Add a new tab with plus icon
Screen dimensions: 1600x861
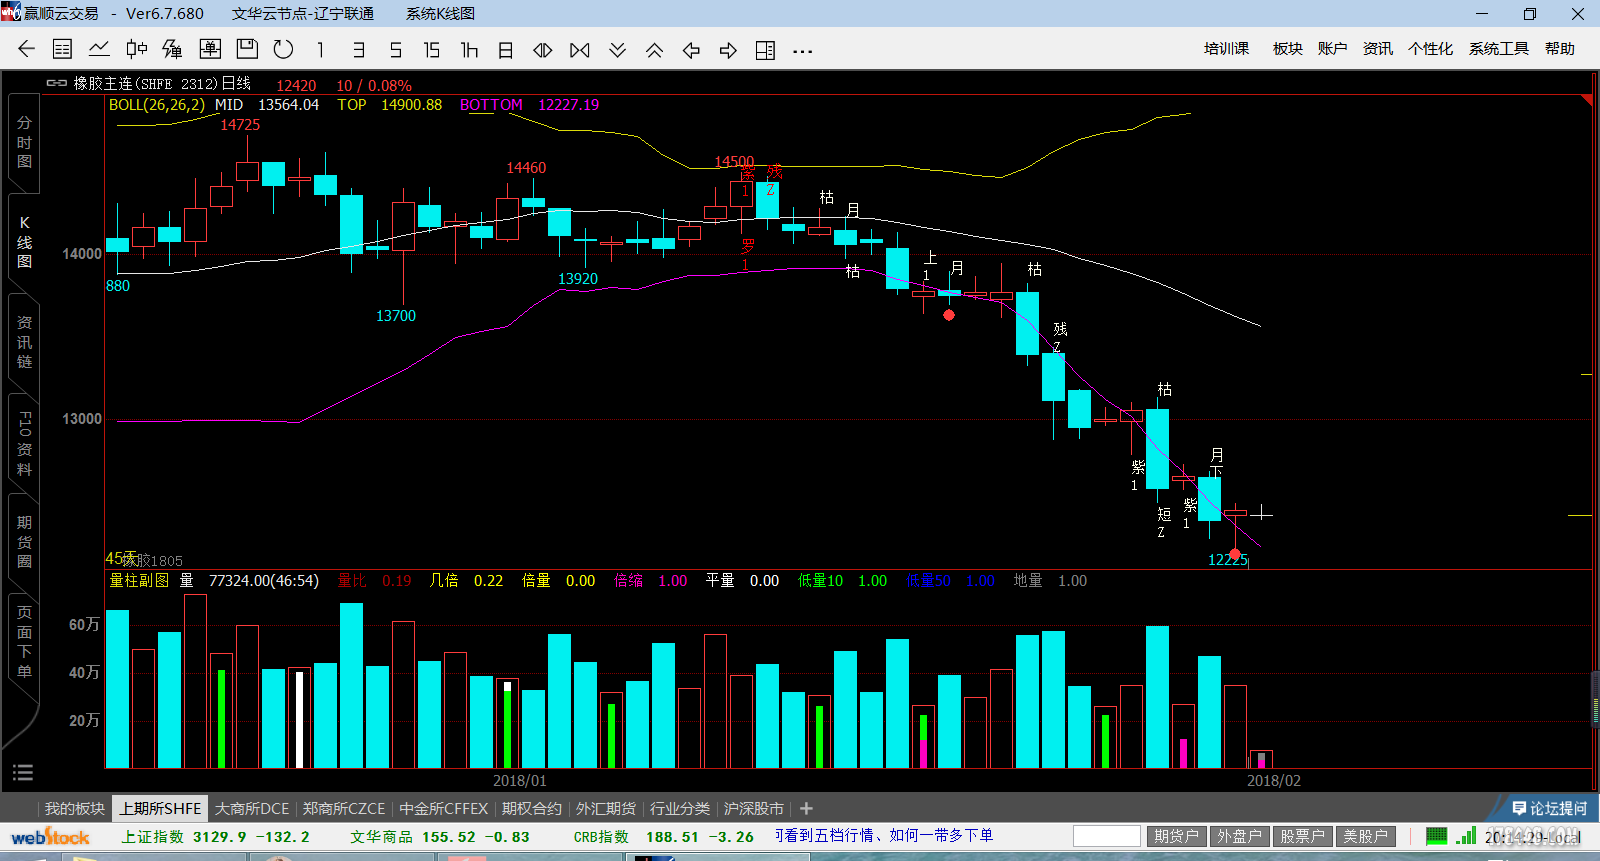pyautogui.click(x=806, y=808)
